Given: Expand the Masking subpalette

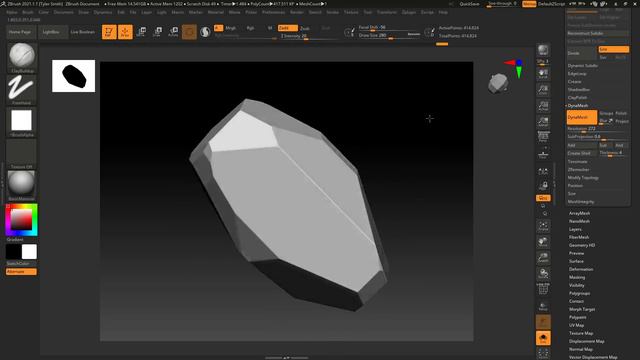Looking at the screenshot, I should (577, 277).
